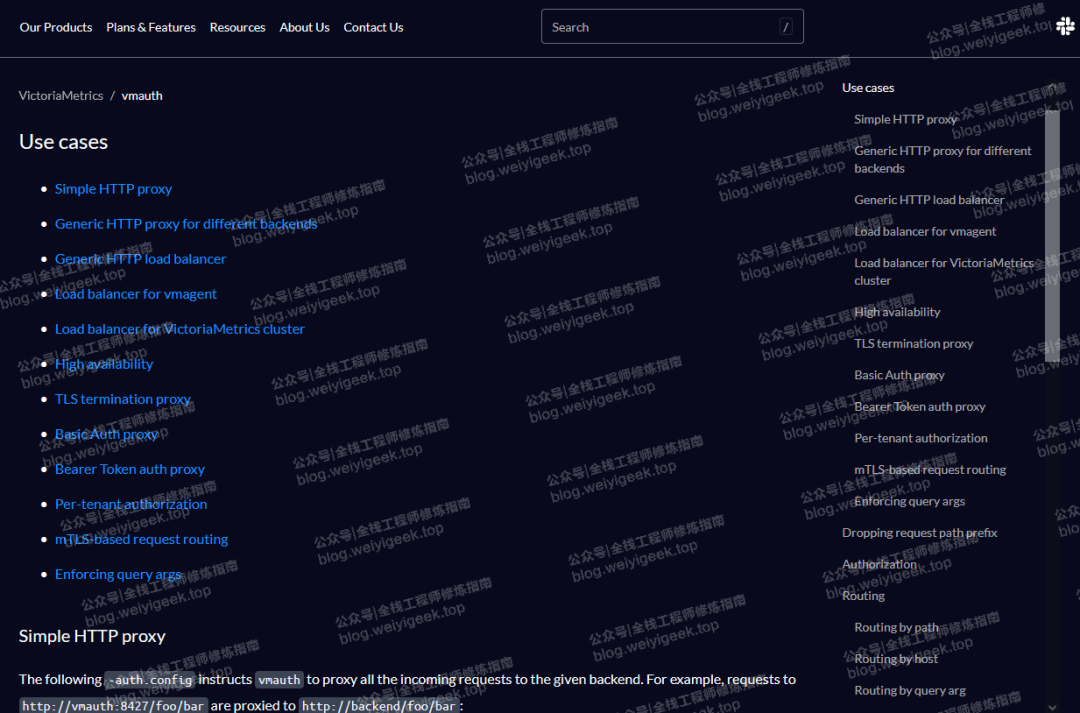
Task: Select High availability in sidebar contents
Action: [x=897, y=312]
